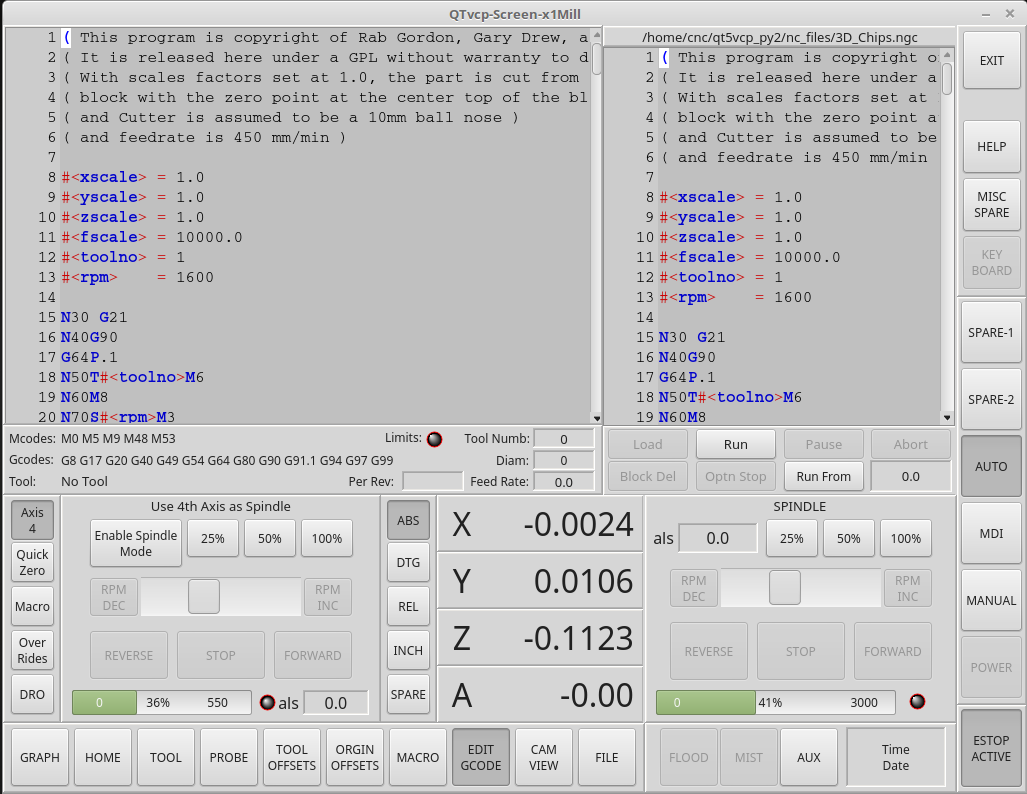Click the down arrow of the right G-code viewer scrollbar
The image size is (1027, 794).
click(x=947, y=417)
